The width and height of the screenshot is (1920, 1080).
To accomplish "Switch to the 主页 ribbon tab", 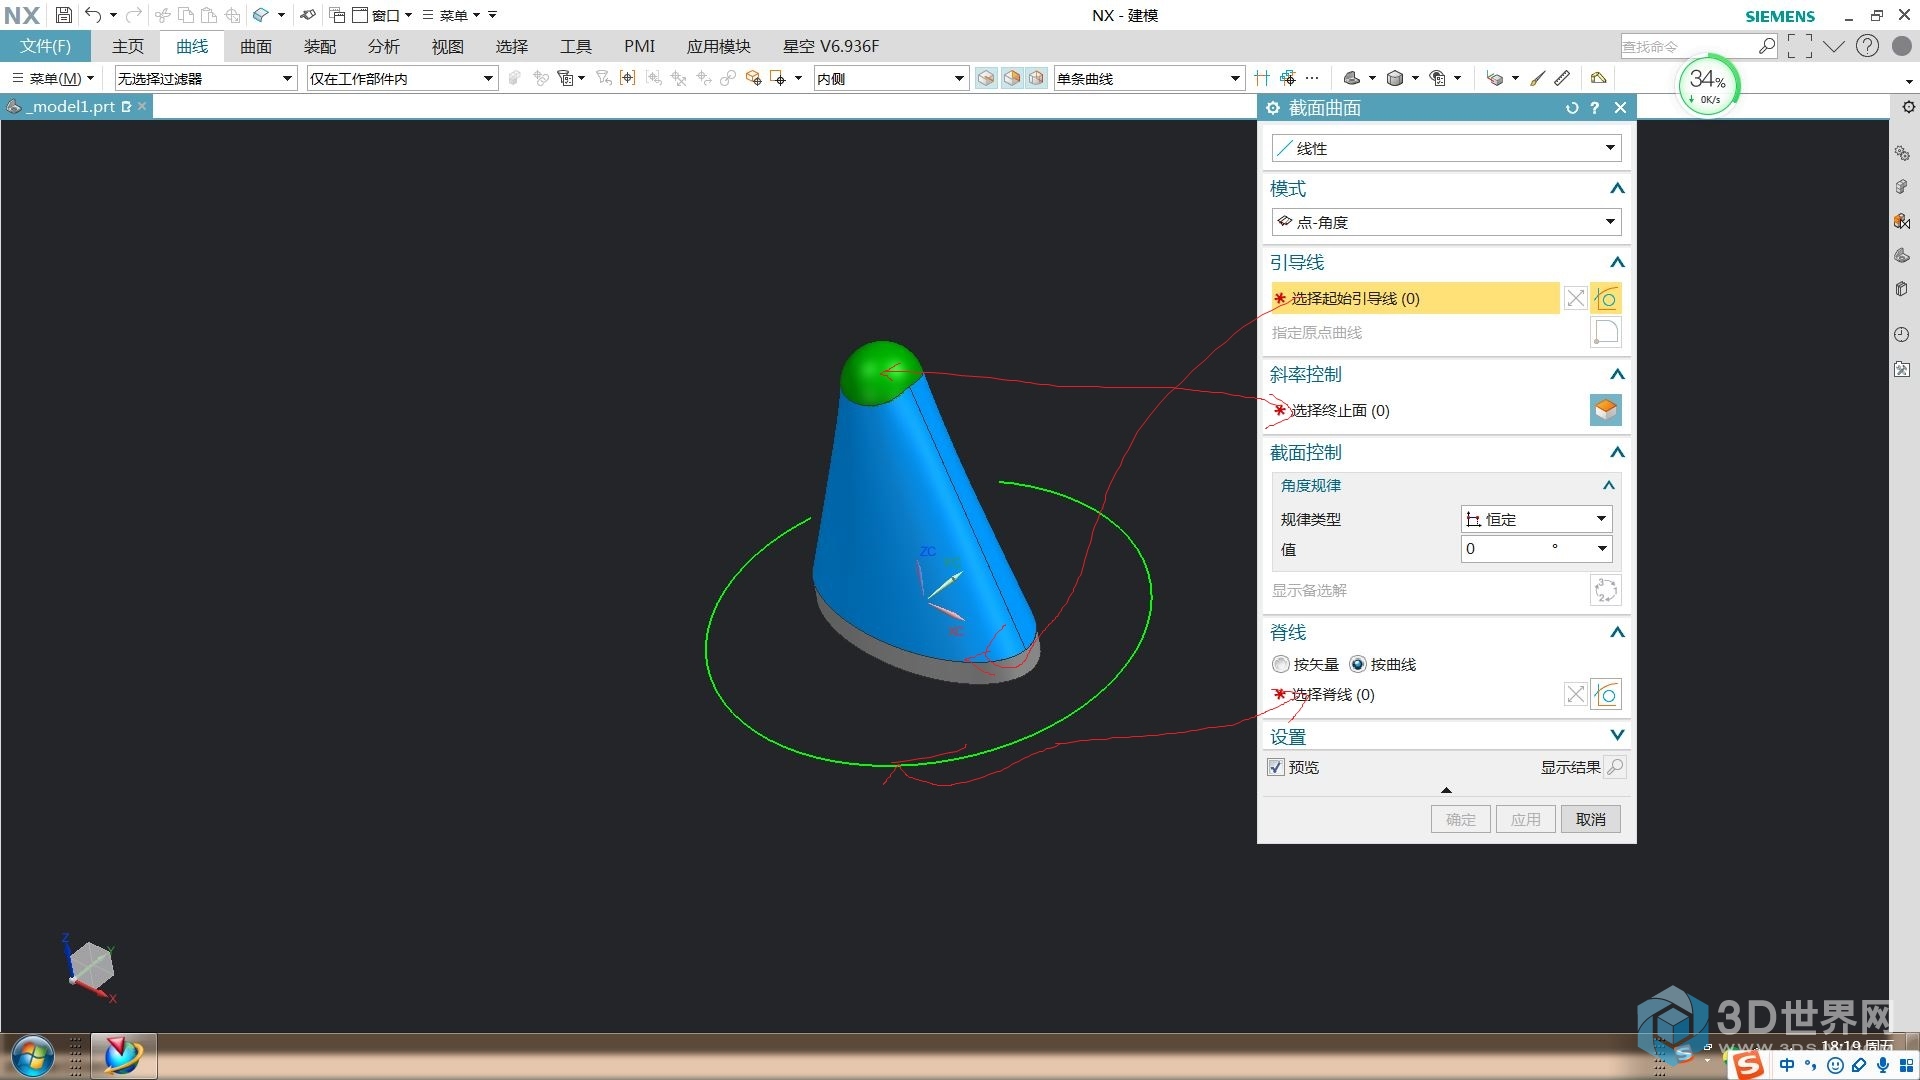I will point(128,46).
